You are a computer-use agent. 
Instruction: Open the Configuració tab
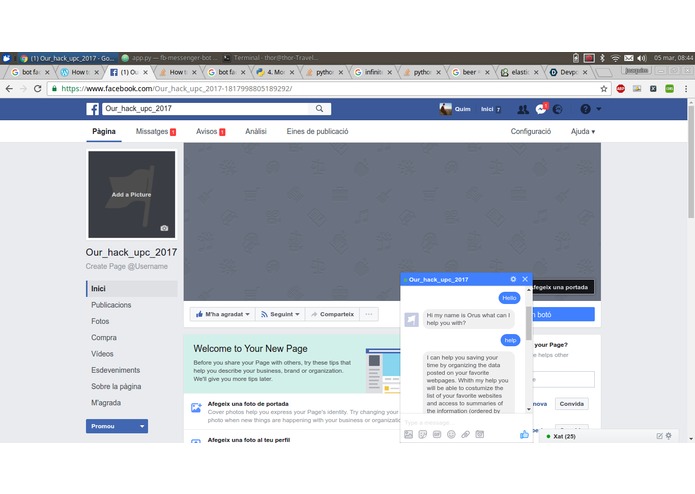coord(531,132)
